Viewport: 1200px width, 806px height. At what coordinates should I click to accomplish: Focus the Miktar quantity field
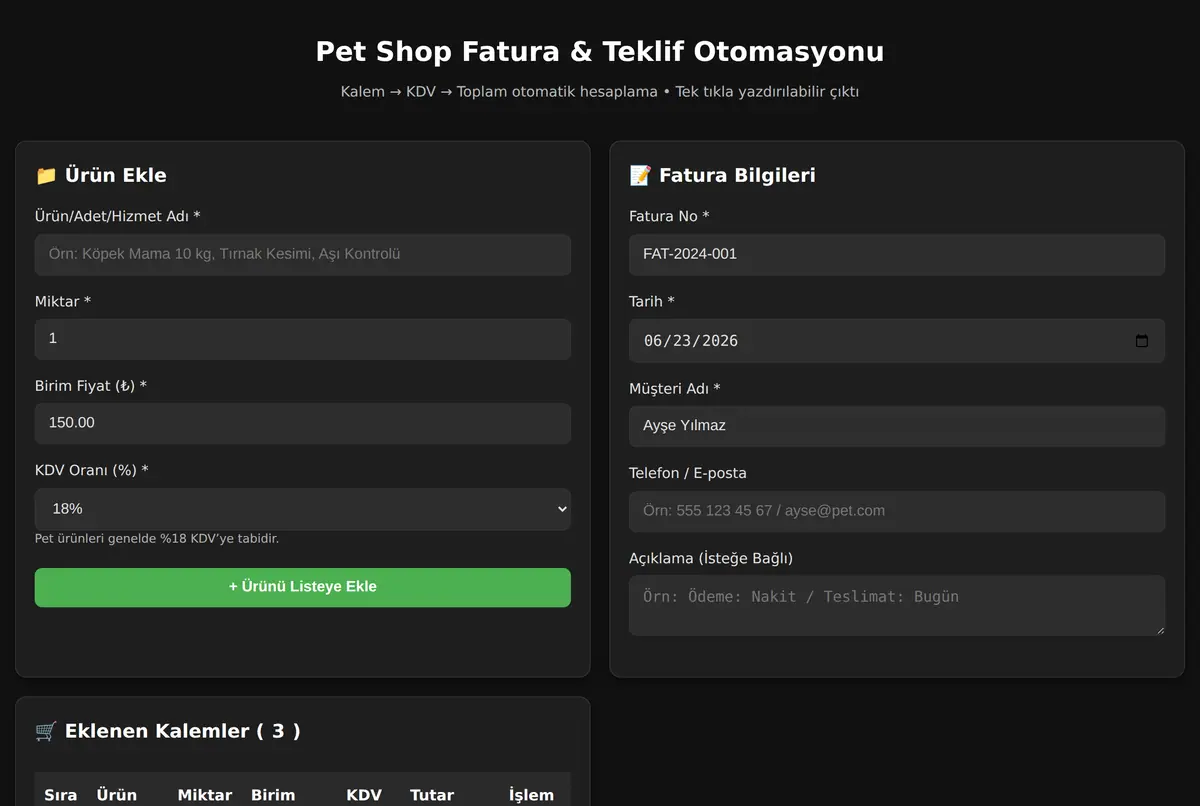[x=302, y=339]
